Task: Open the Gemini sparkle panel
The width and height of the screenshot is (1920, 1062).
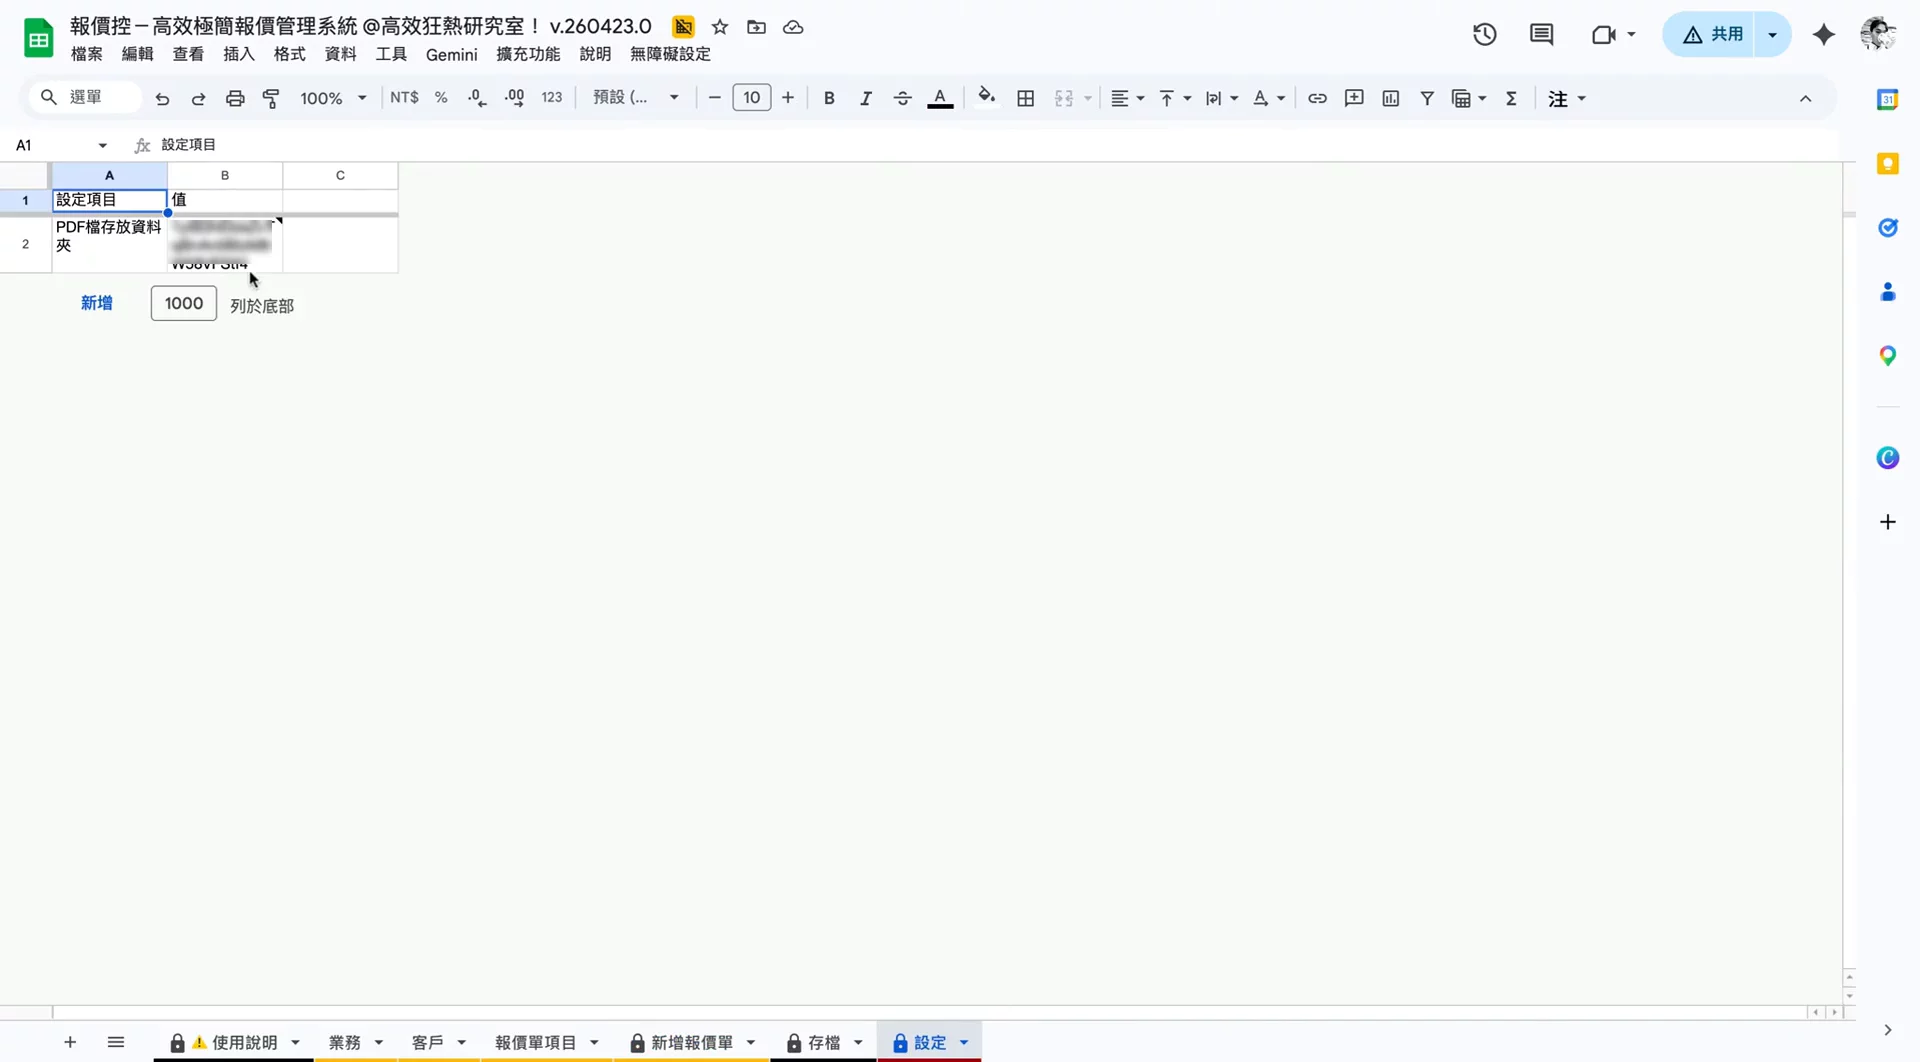Action: (1824, 35)
